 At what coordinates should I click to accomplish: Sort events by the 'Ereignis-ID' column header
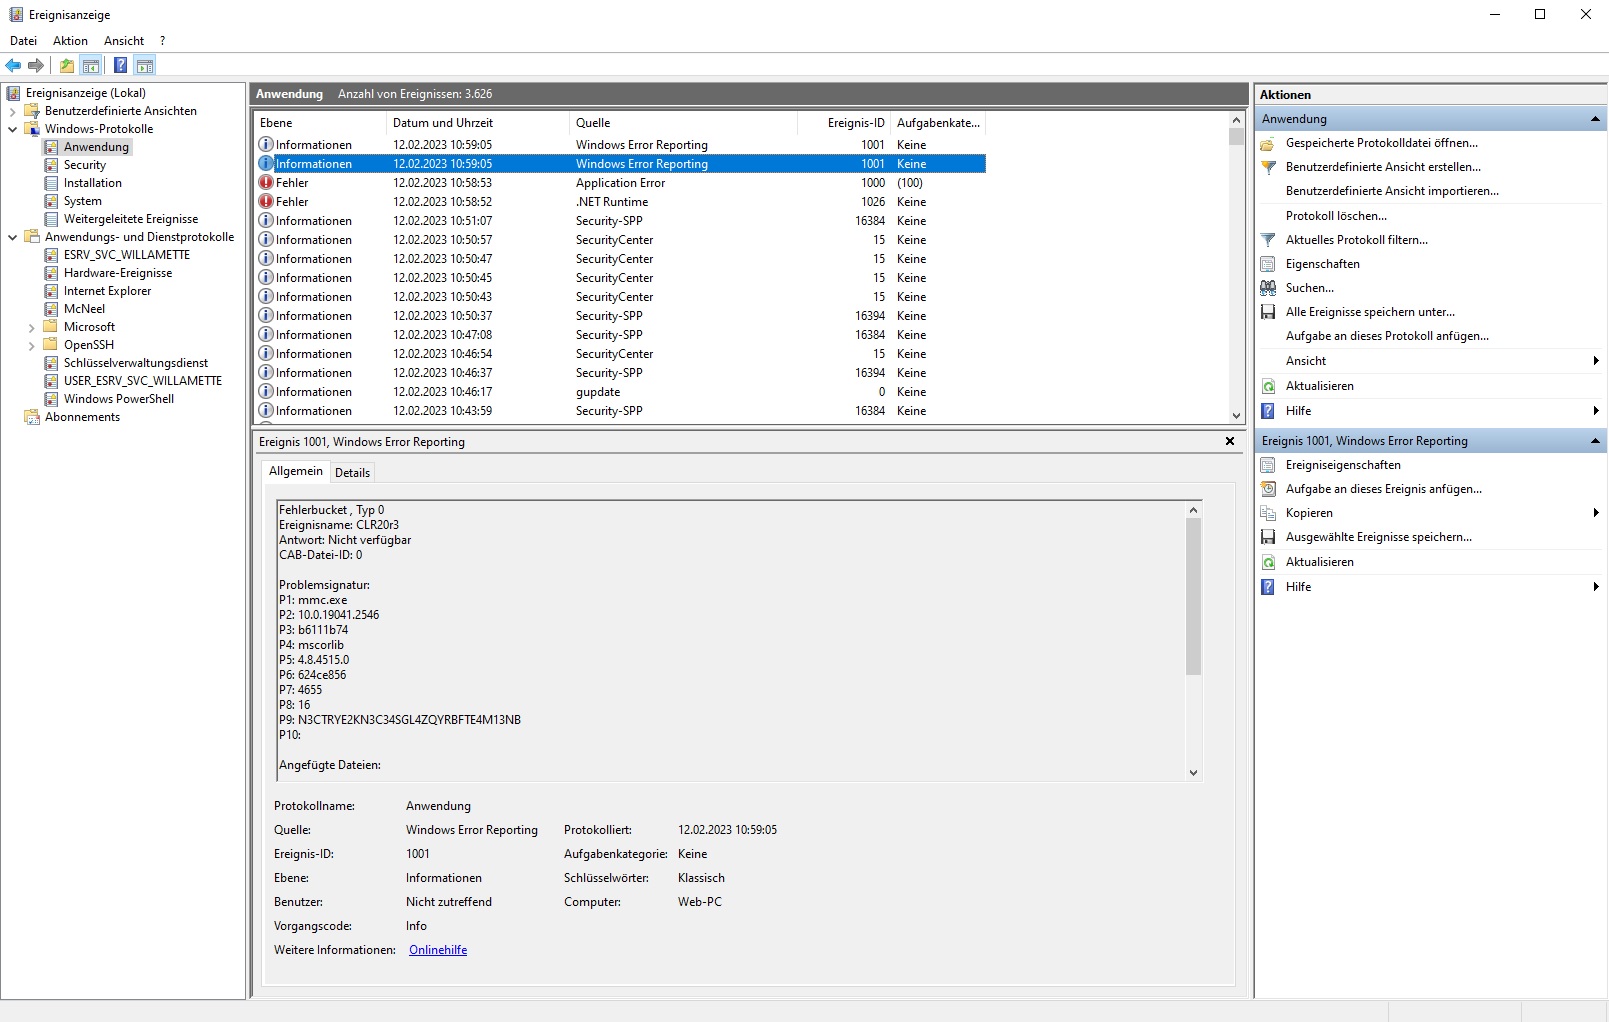[x=855, y=123]
